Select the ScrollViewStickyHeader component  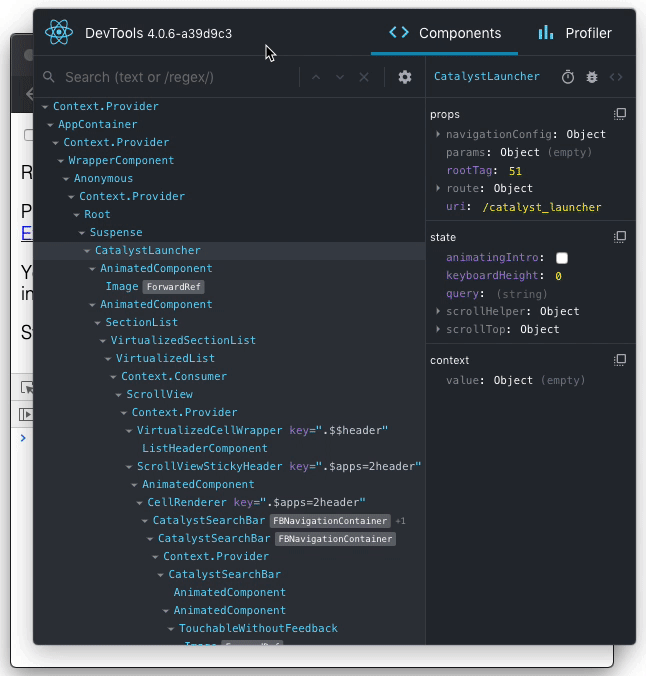coord(210,466)
